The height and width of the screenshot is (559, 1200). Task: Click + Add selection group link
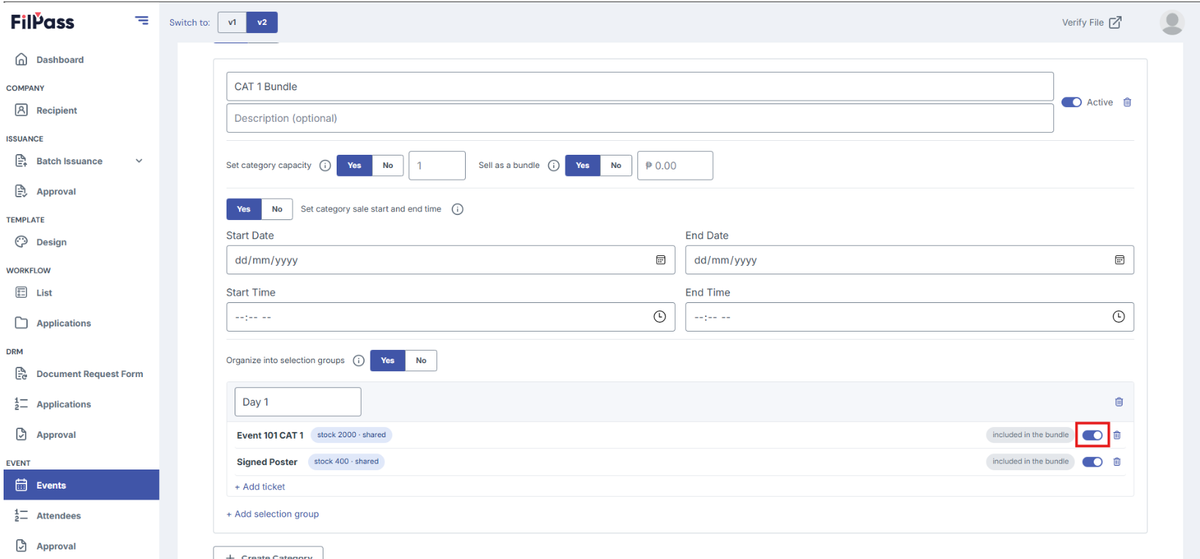point(273,514)
